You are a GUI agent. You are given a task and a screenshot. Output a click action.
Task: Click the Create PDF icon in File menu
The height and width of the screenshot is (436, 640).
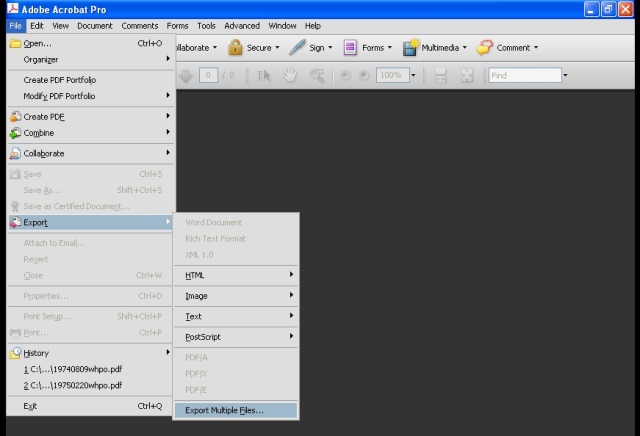pyautogui.click(x=15, y=117)
